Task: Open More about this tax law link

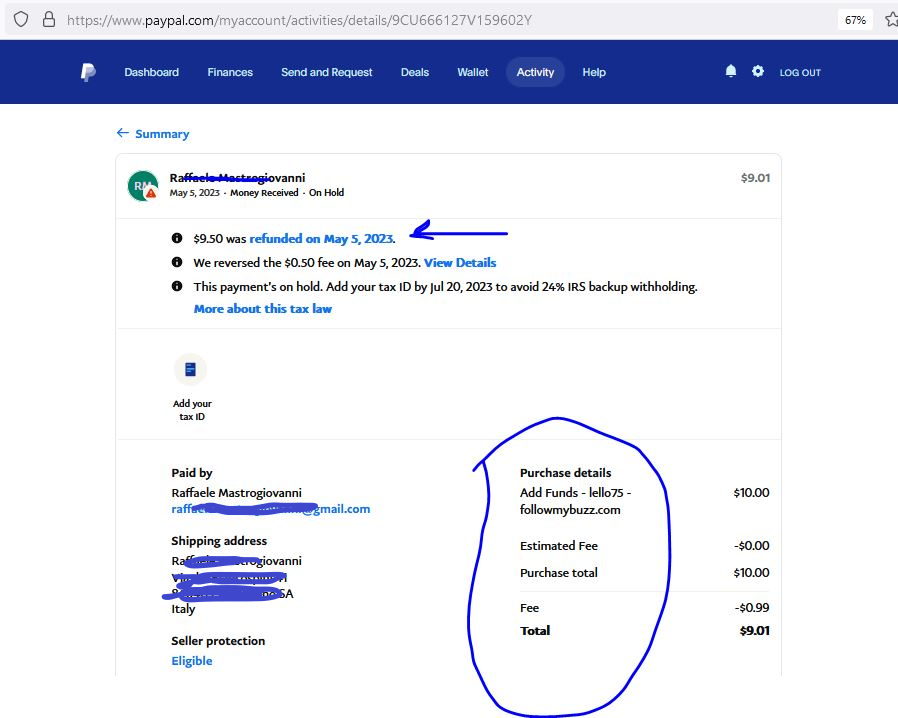Action: [263, 309]
